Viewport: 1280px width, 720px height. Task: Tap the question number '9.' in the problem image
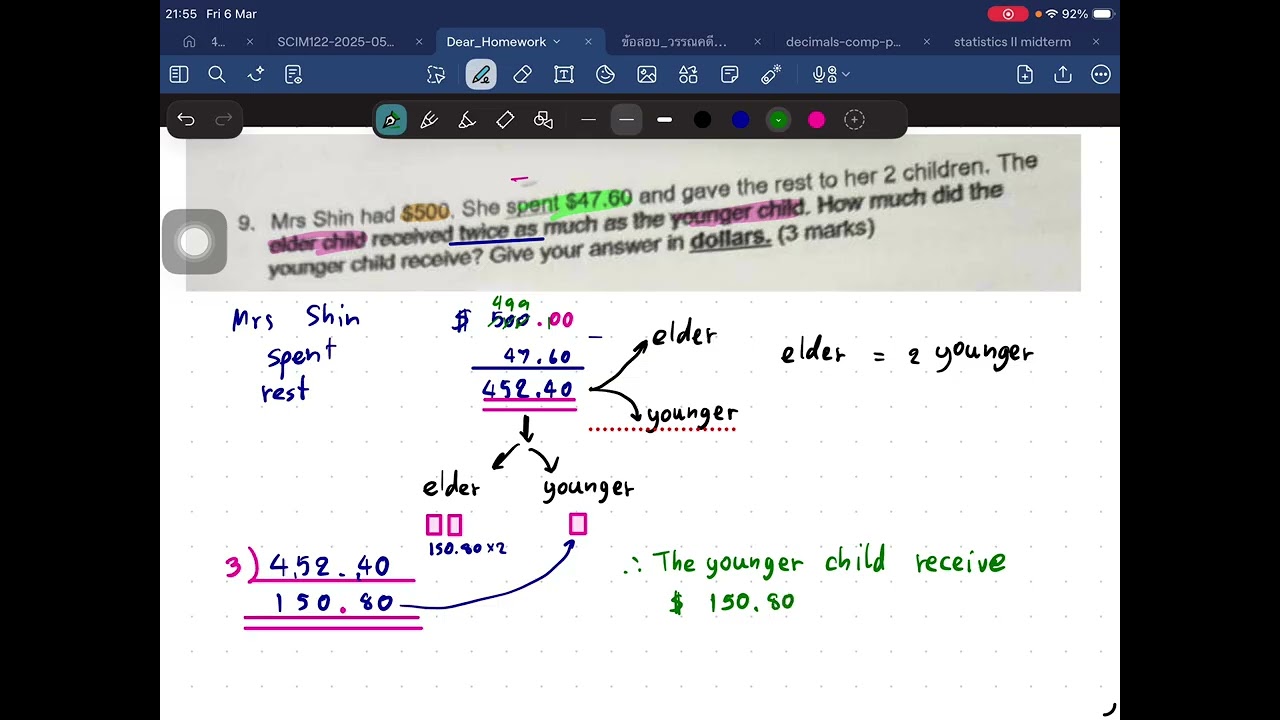point(246,224)
